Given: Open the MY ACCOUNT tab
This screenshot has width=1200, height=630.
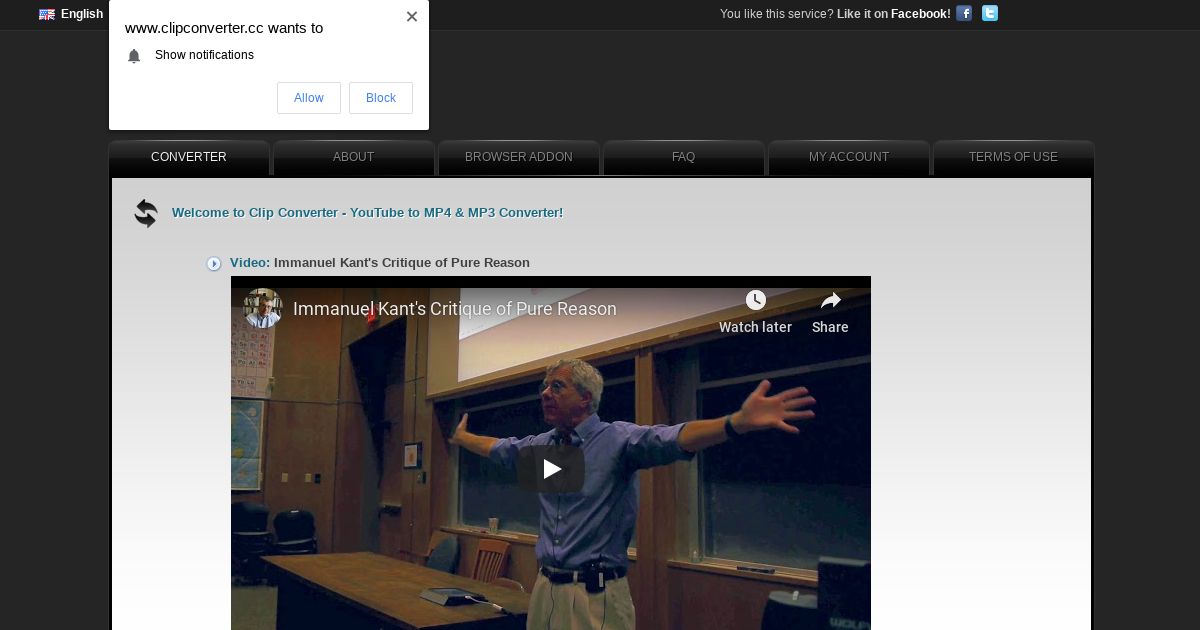Looking at the screenshot, I should coord(849,157).
